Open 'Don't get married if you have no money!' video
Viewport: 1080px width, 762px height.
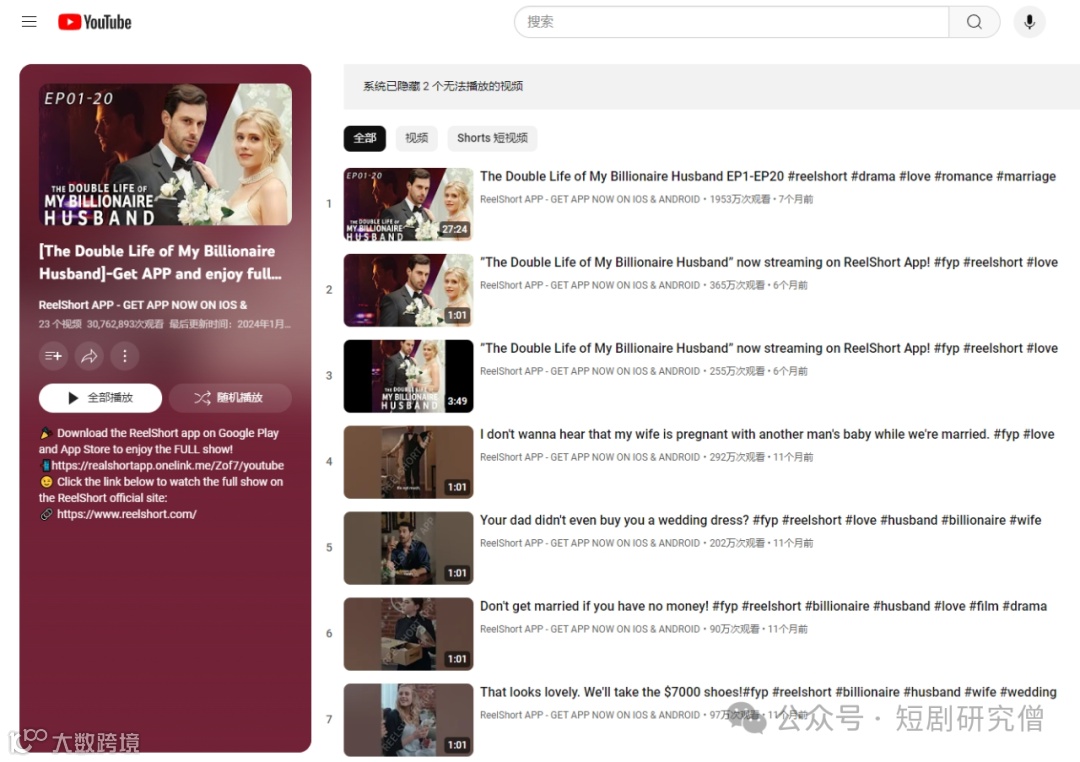(763, 606)
